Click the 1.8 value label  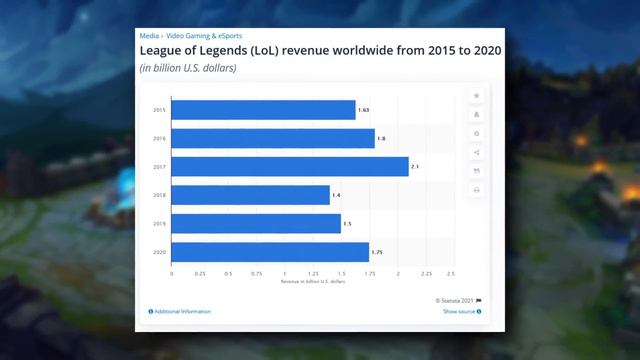tap(381, 139)
